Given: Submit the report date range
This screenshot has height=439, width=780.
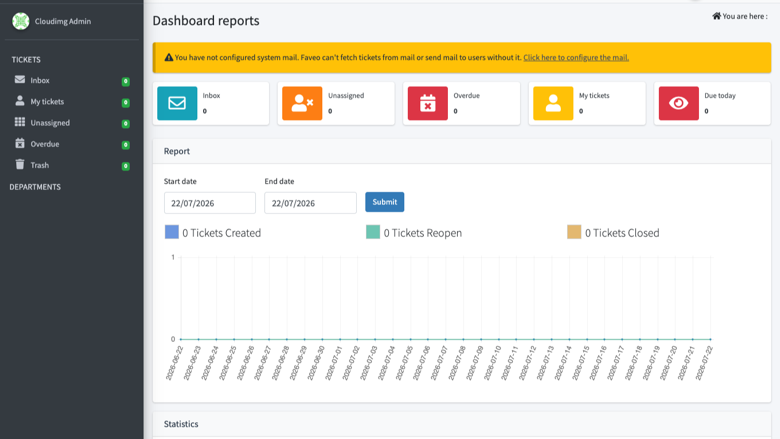Looking at the screenshot, I should point(385,202).
